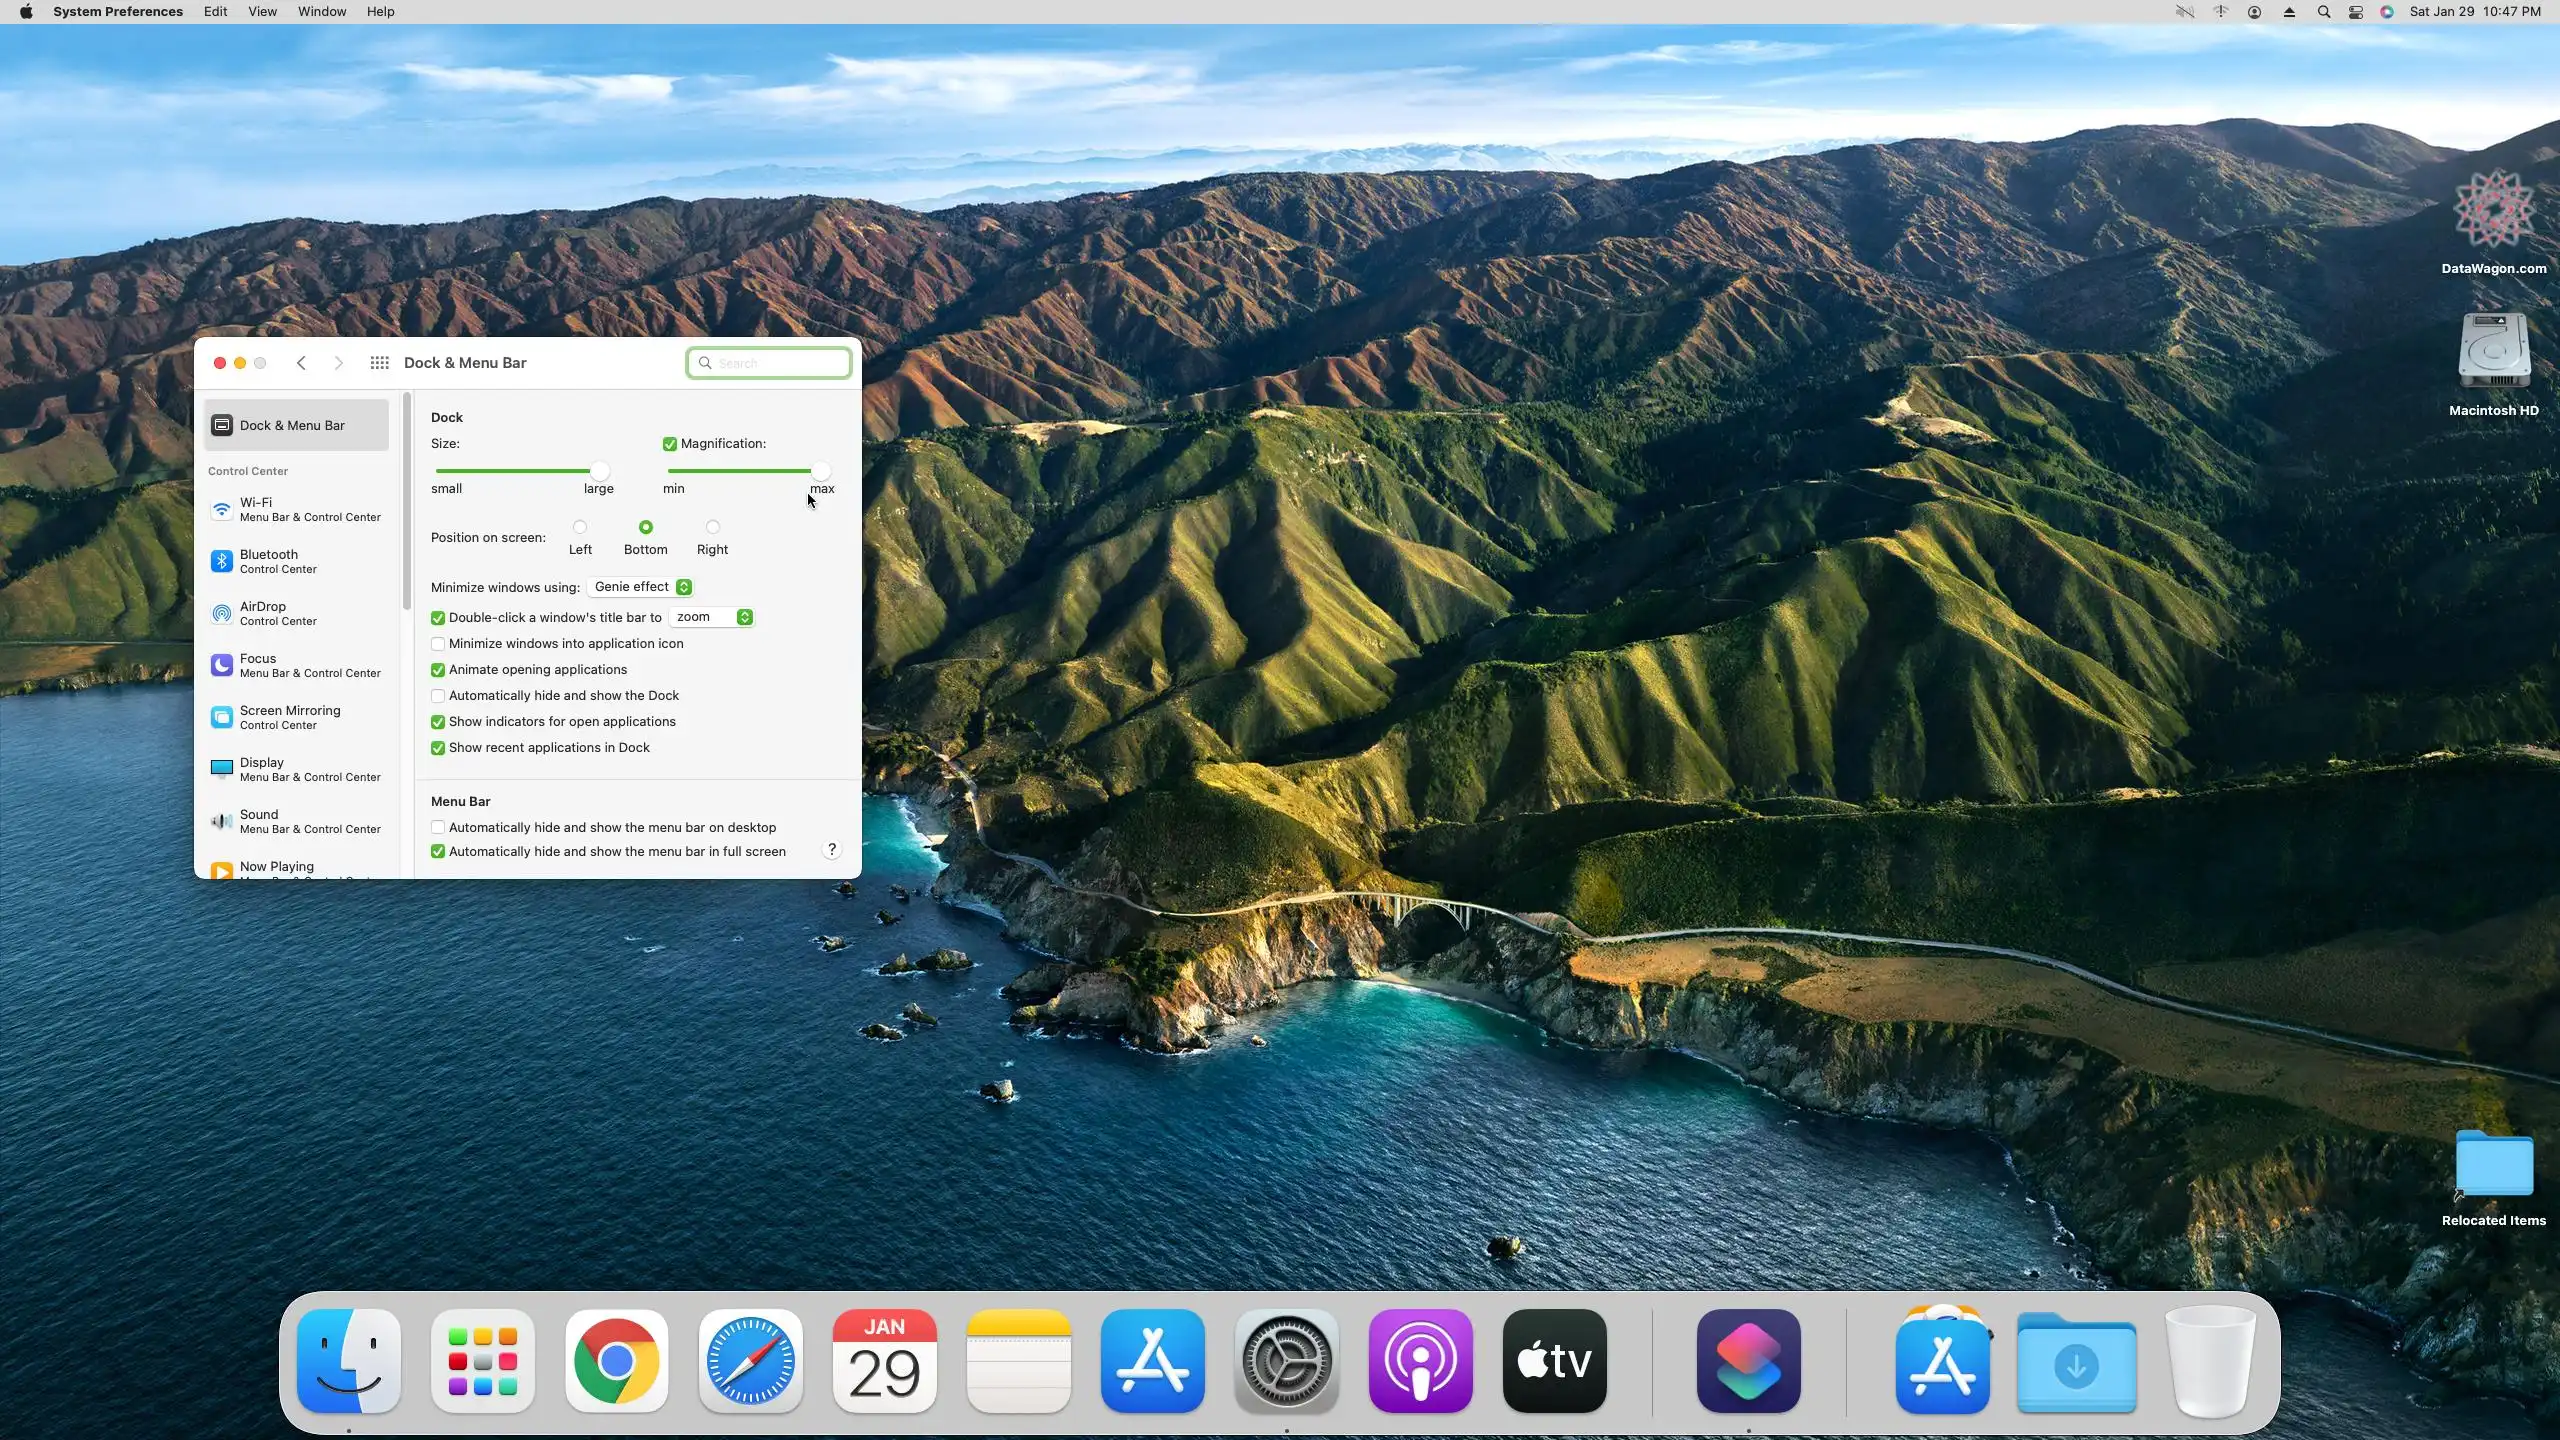The image size is (2560, 1440).
Task: Click the help question mark button
Action: [831, 850]
